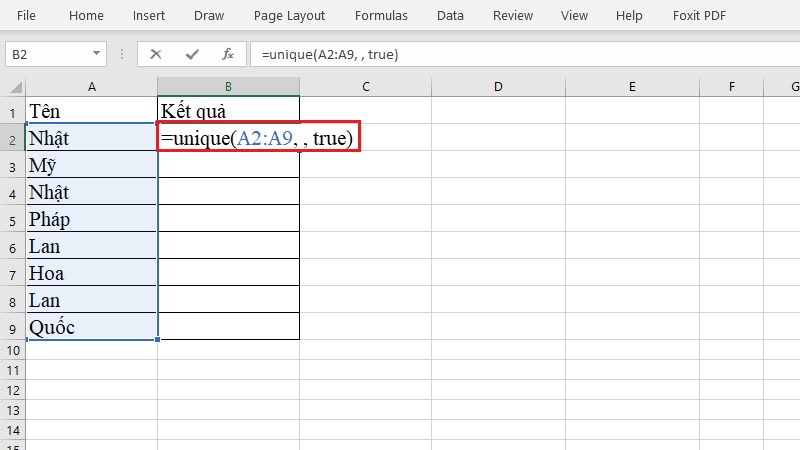
Task: Click the formula bar options three-dot handle
Action: point(122,54)
